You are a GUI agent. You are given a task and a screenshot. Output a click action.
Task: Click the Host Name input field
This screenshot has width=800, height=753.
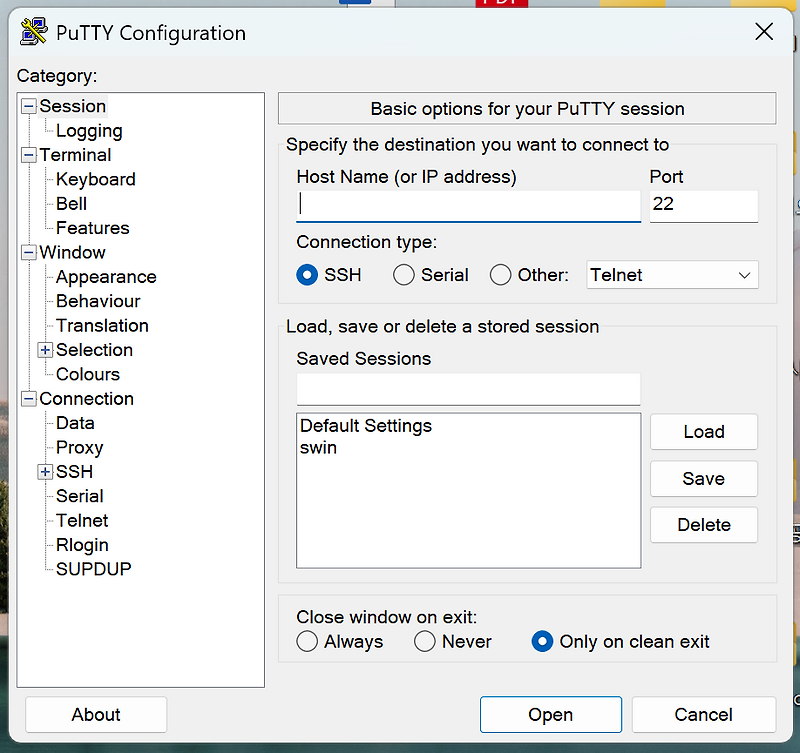(468, 206)
